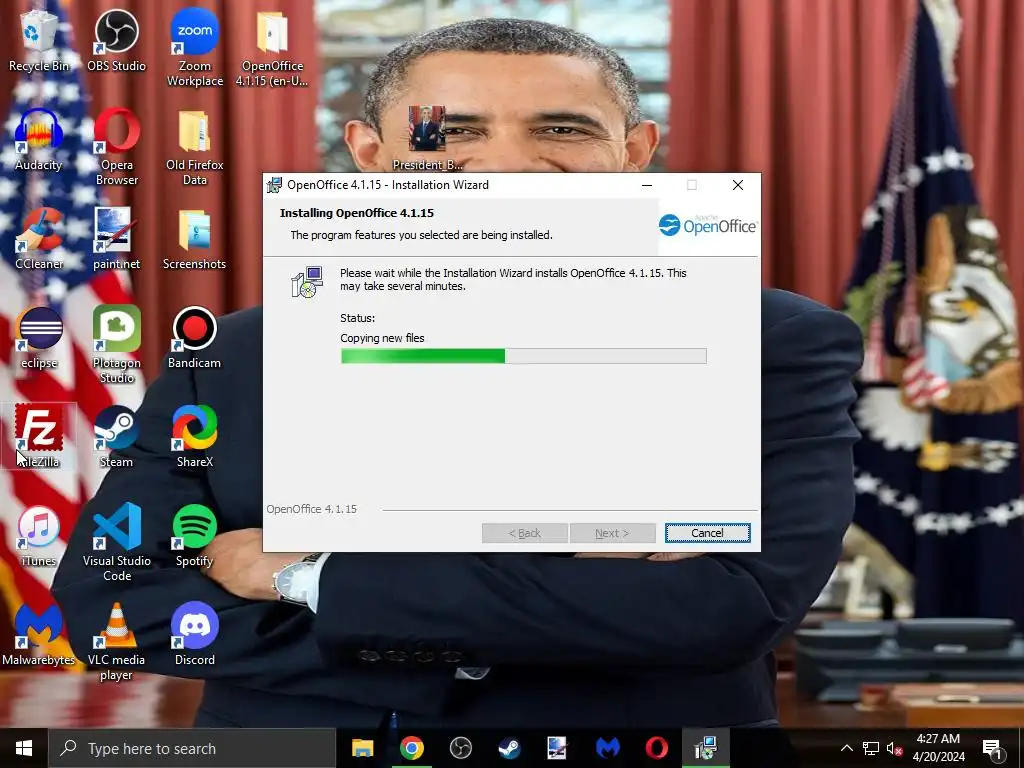Open paint.net from the taskbar

click(x=558, y=748)
